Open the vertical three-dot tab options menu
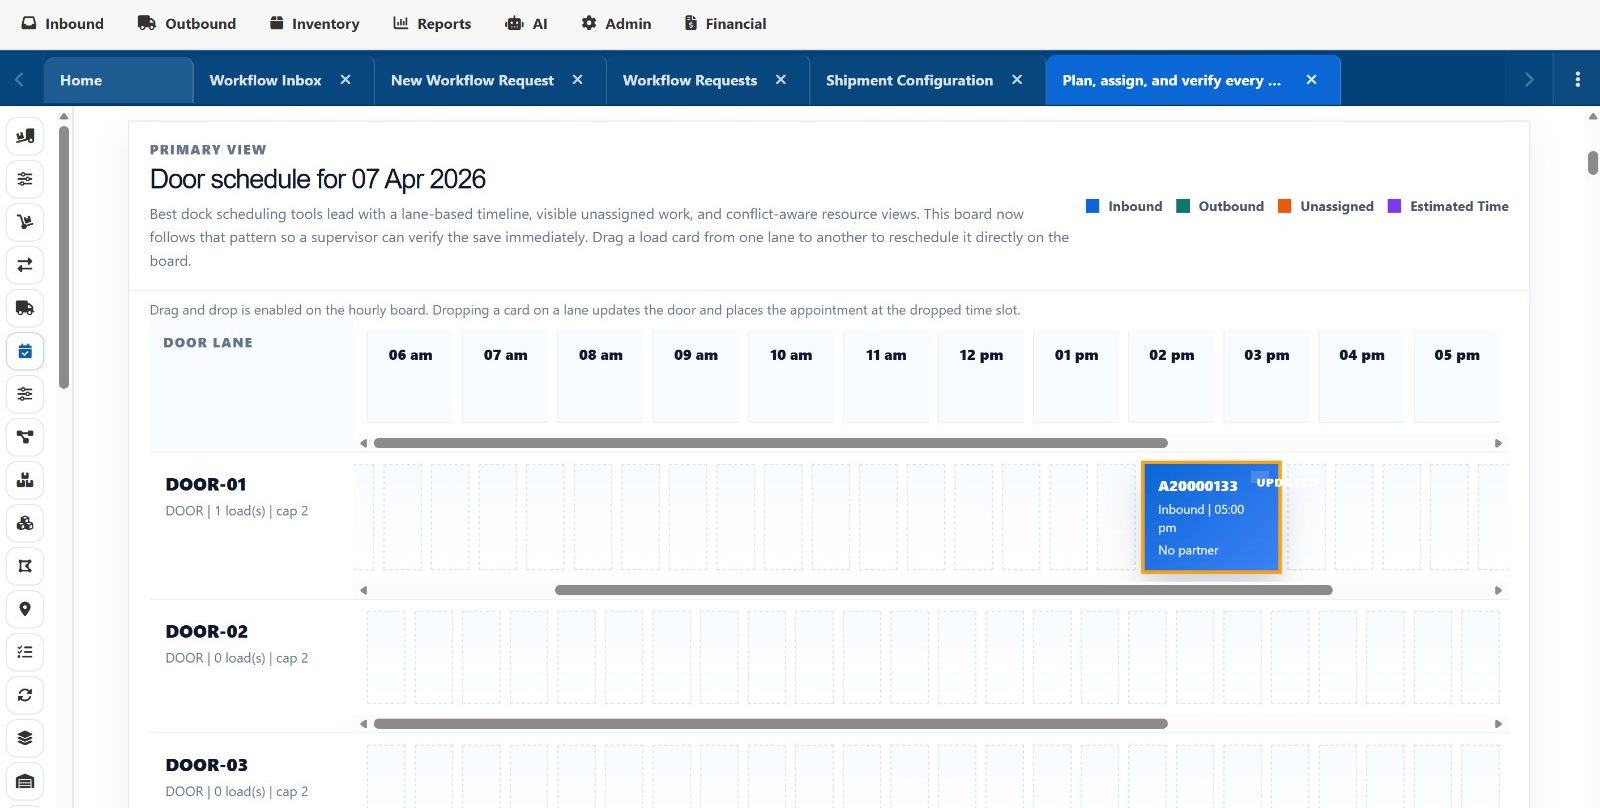 click(x=1577, y=80)
